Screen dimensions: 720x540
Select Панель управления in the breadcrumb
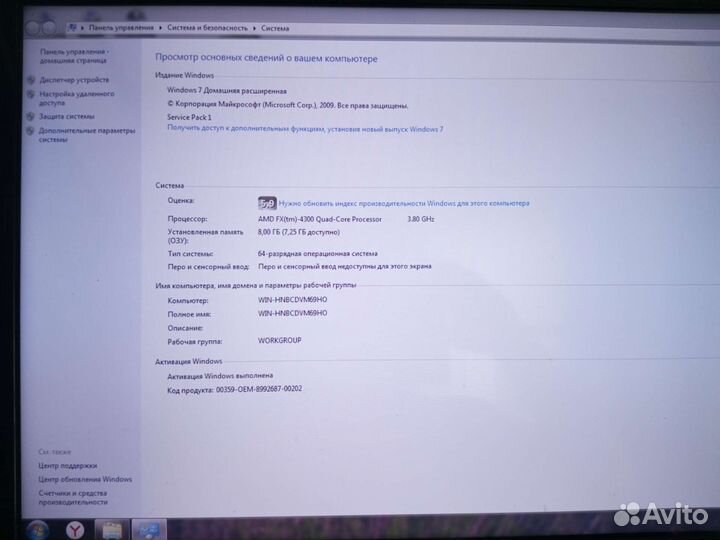121,28
